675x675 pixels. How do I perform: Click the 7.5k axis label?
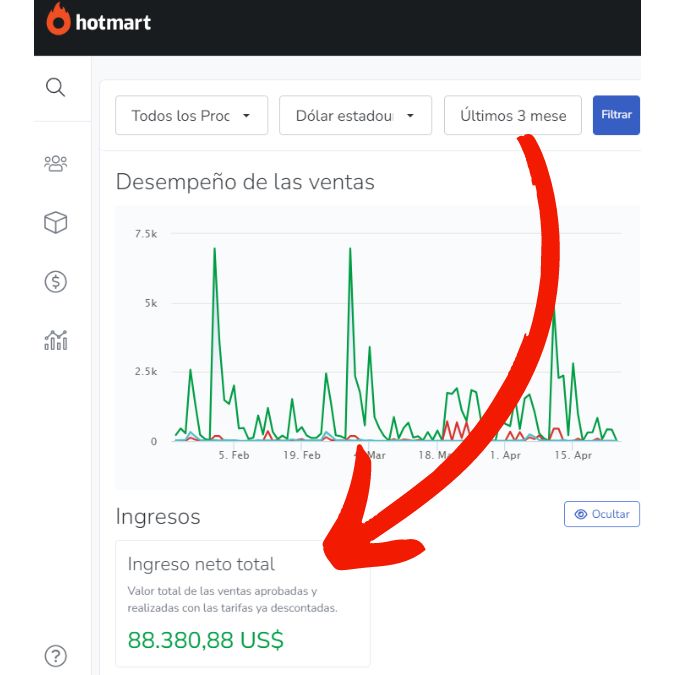tap(146, 234)
